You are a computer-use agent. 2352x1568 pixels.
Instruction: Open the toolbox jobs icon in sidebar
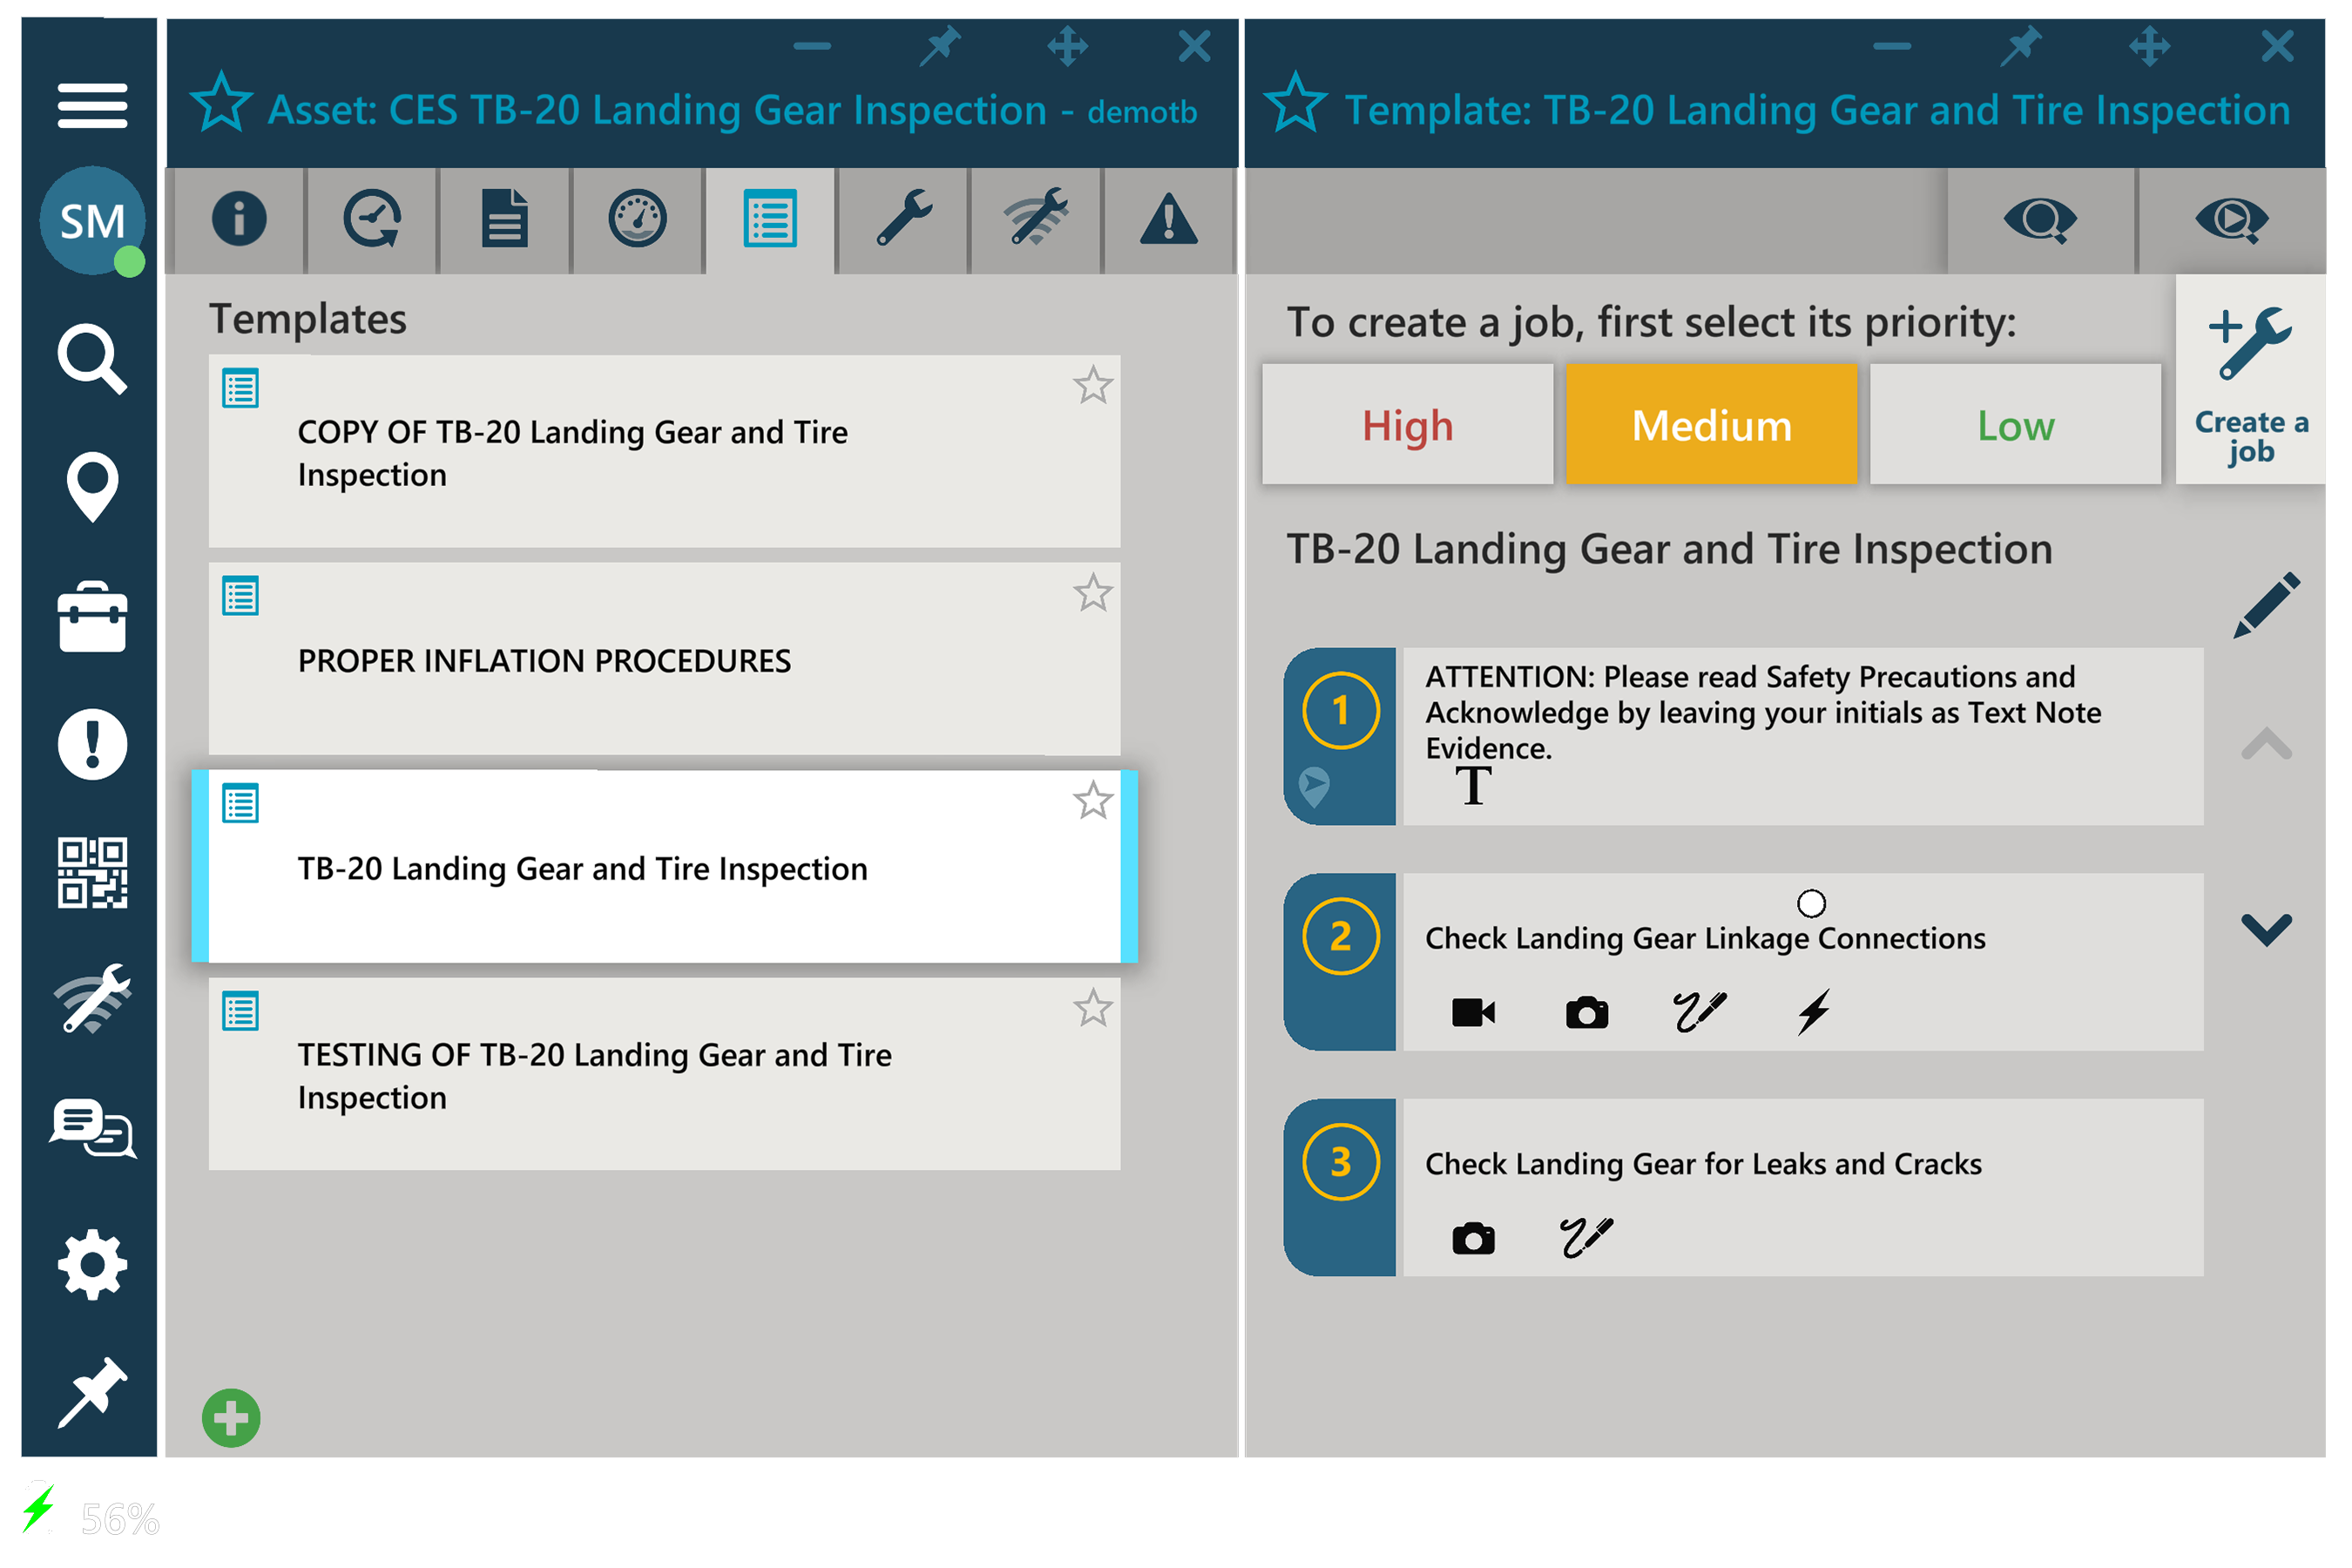(92, 617)
